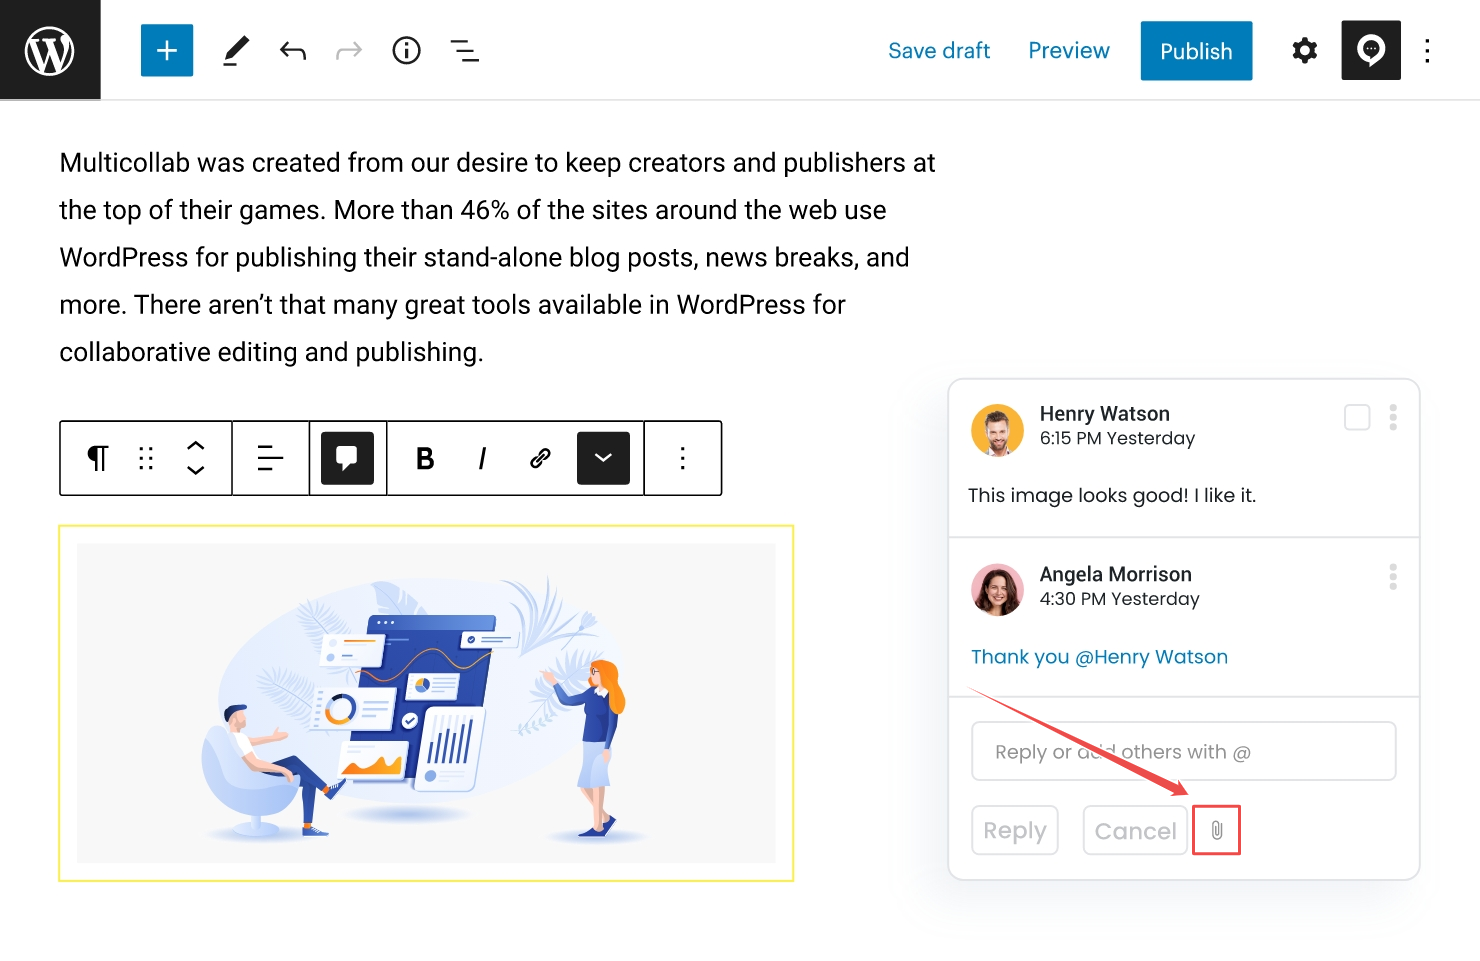Viewport: 1480px width, 961px height.
Task: Attach a file to the reply
Action: pos(1216,830)
